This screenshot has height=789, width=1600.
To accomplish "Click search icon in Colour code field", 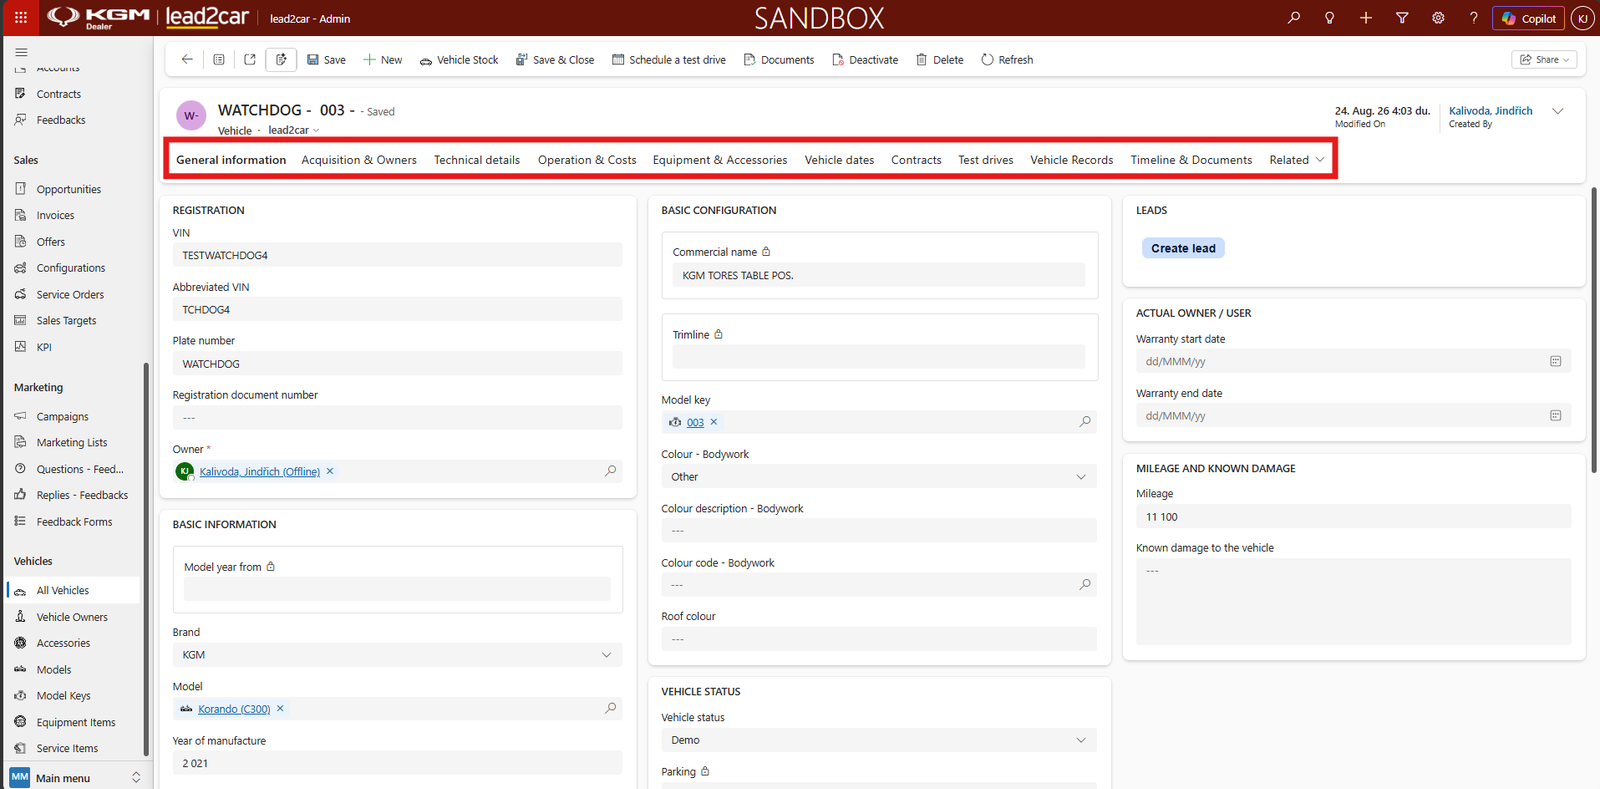I will pyautogui.click(x=1085, y=584).
